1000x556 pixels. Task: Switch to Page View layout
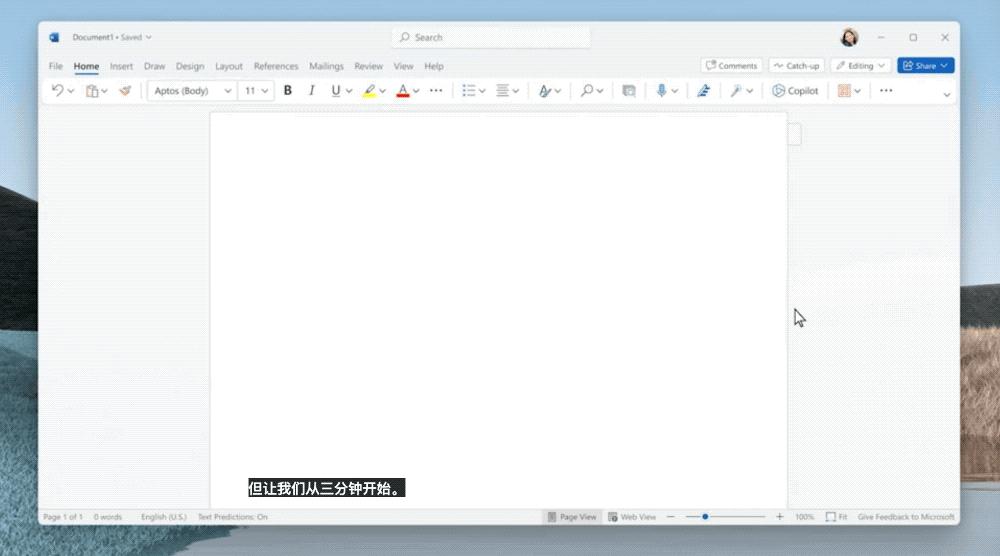(x=571, y=517)
